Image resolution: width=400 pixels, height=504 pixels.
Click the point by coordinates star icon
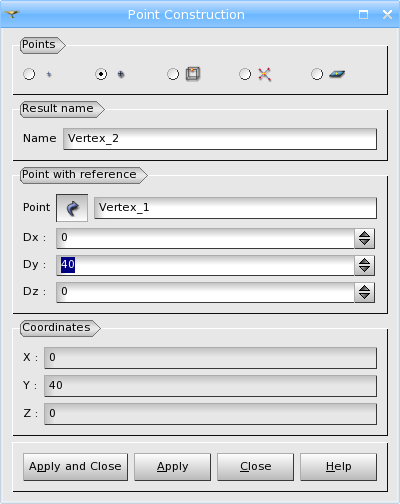[49, 74]
